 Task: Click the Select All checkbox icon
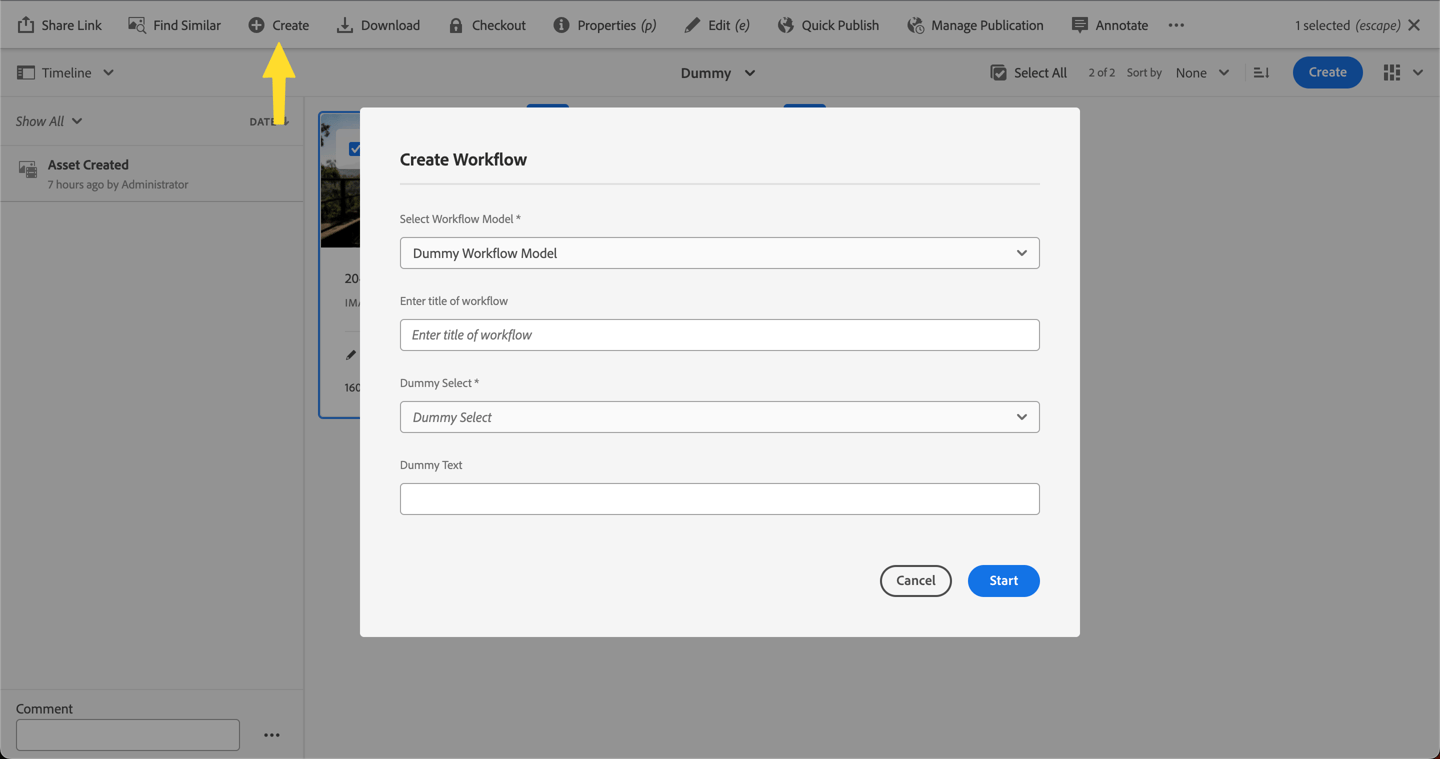[x=998, y=73]
